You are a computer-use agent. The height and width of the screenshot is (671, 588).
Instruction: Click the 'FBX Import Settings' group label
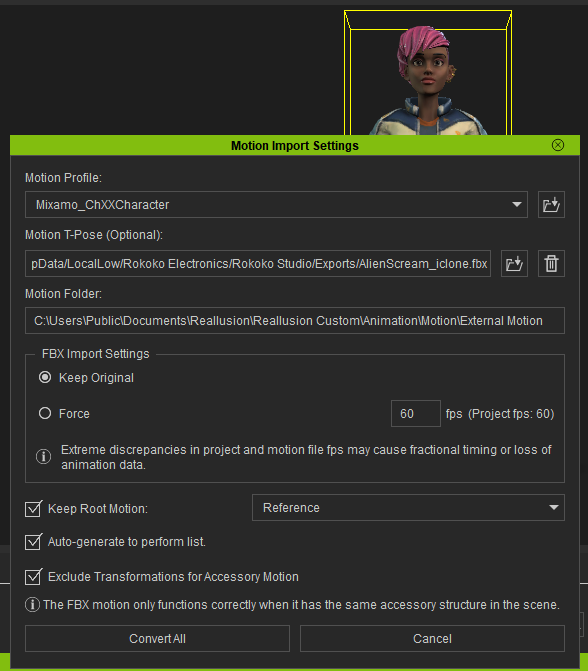tap(95, 354)
